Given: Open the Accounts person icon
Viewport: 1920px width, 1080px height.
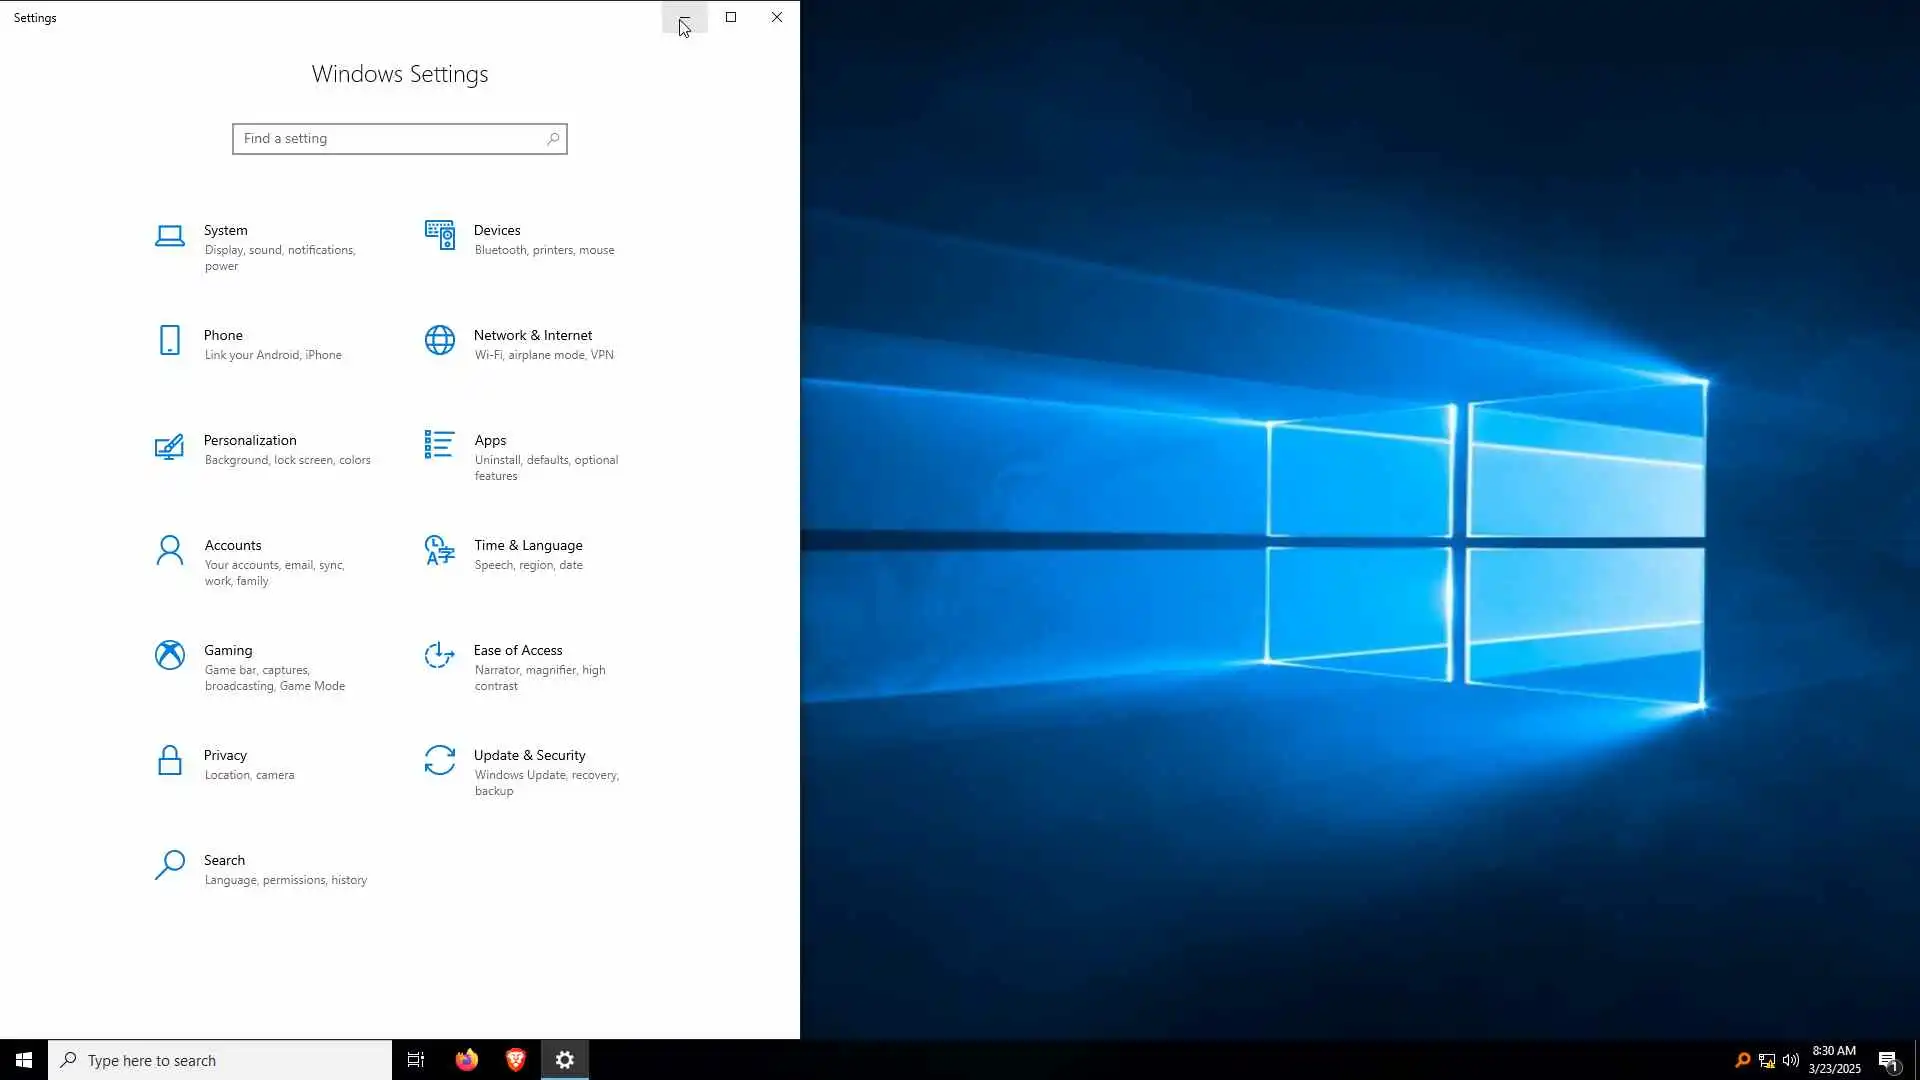Looking at the screenshot, I should click(x=170, y=550).
